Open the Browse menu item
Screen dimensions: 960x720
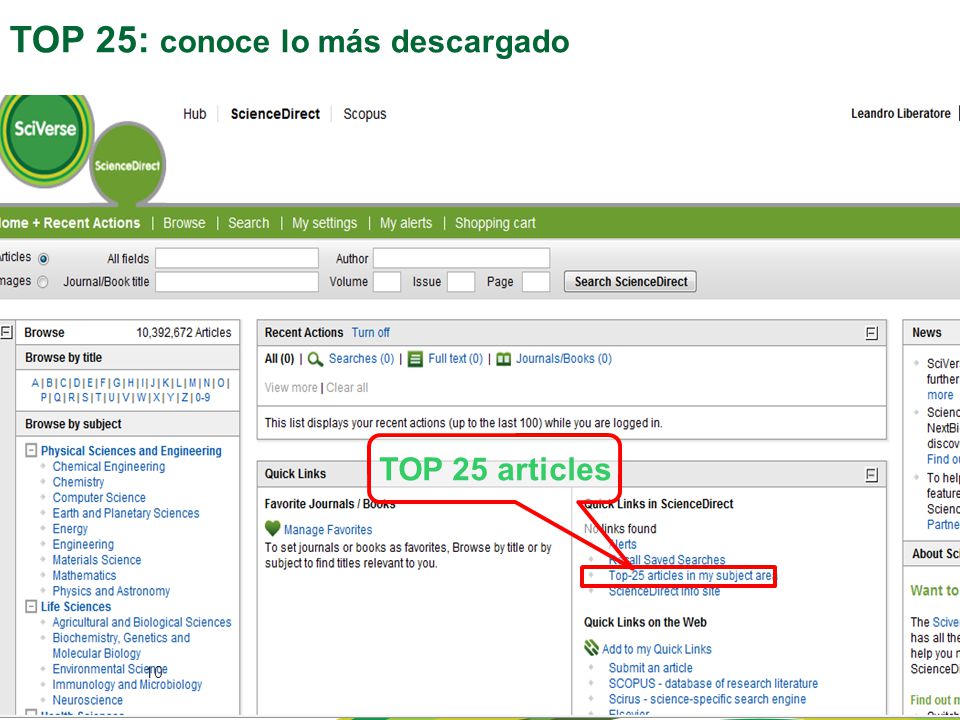point(184,223)
